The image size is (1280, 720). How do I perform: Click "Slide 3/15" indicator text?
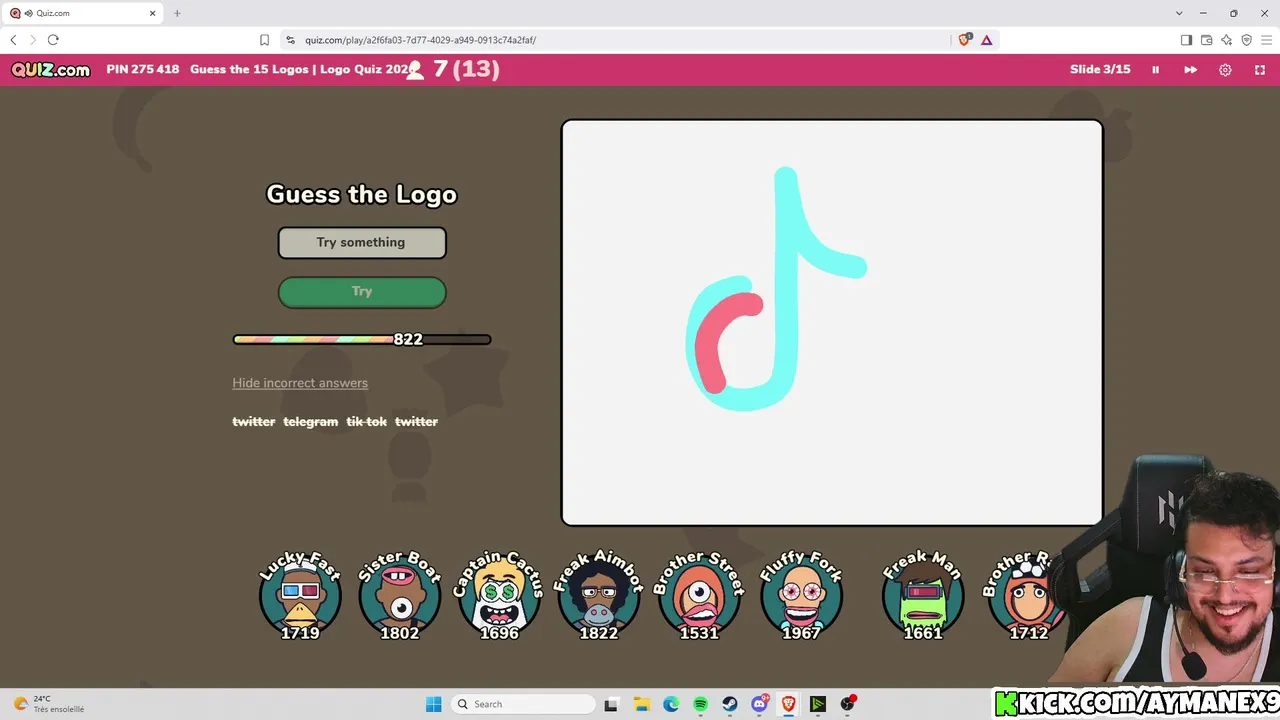pyautogui.click(x=1100, y=70)
